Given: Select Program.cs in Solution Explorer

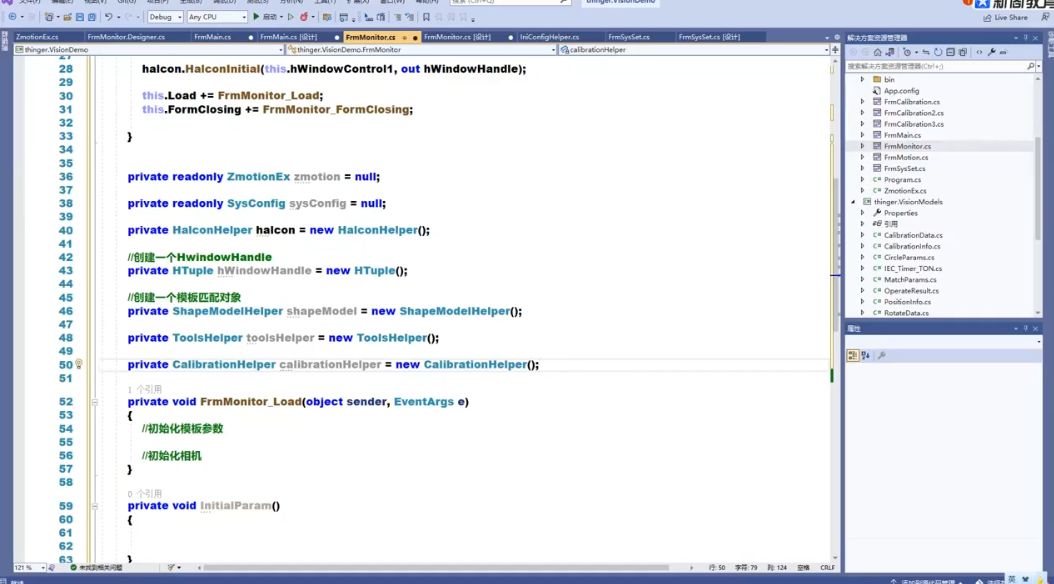Looking at the screenshot, I should tap(902, 180).
